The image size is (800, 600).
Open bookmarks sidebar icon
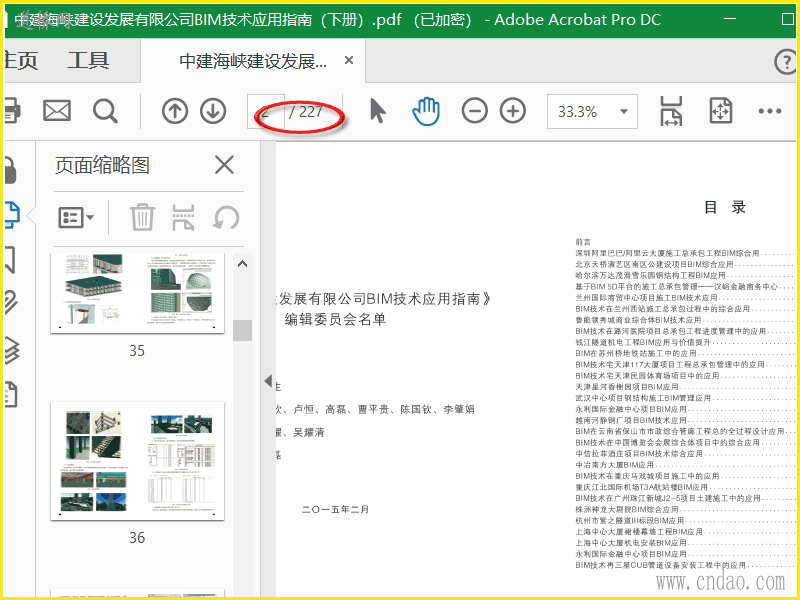click(x=10, y=259)
